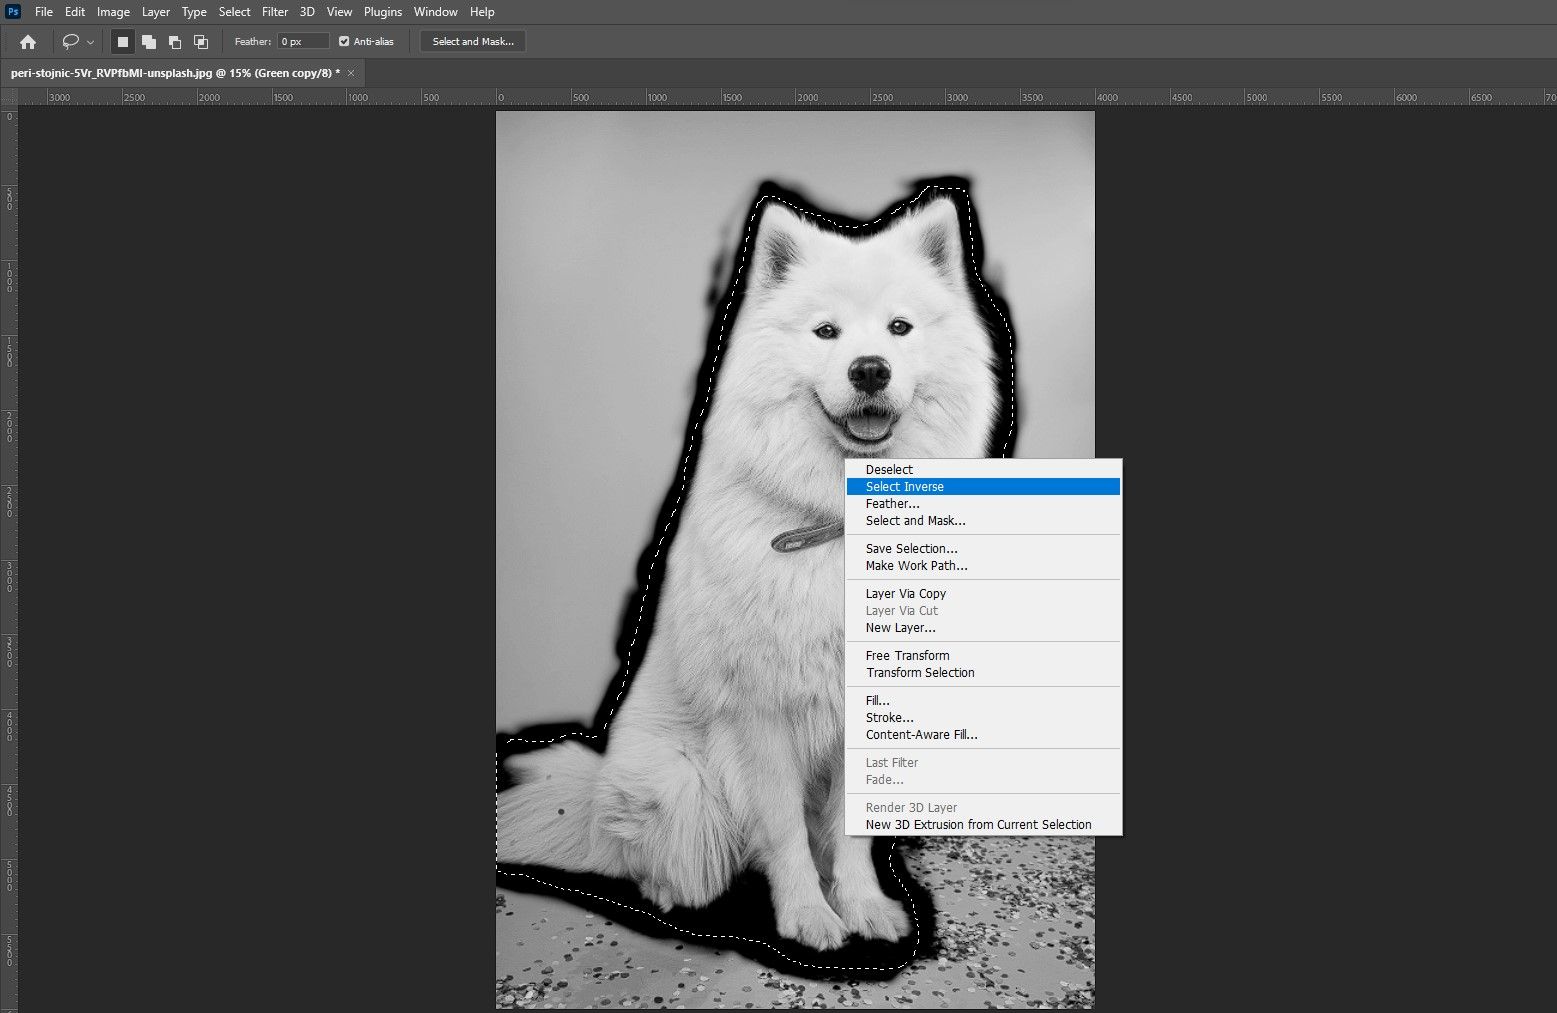Click the Home icon in options bar
This screenshot has height=1013, width=1557.
28,42
